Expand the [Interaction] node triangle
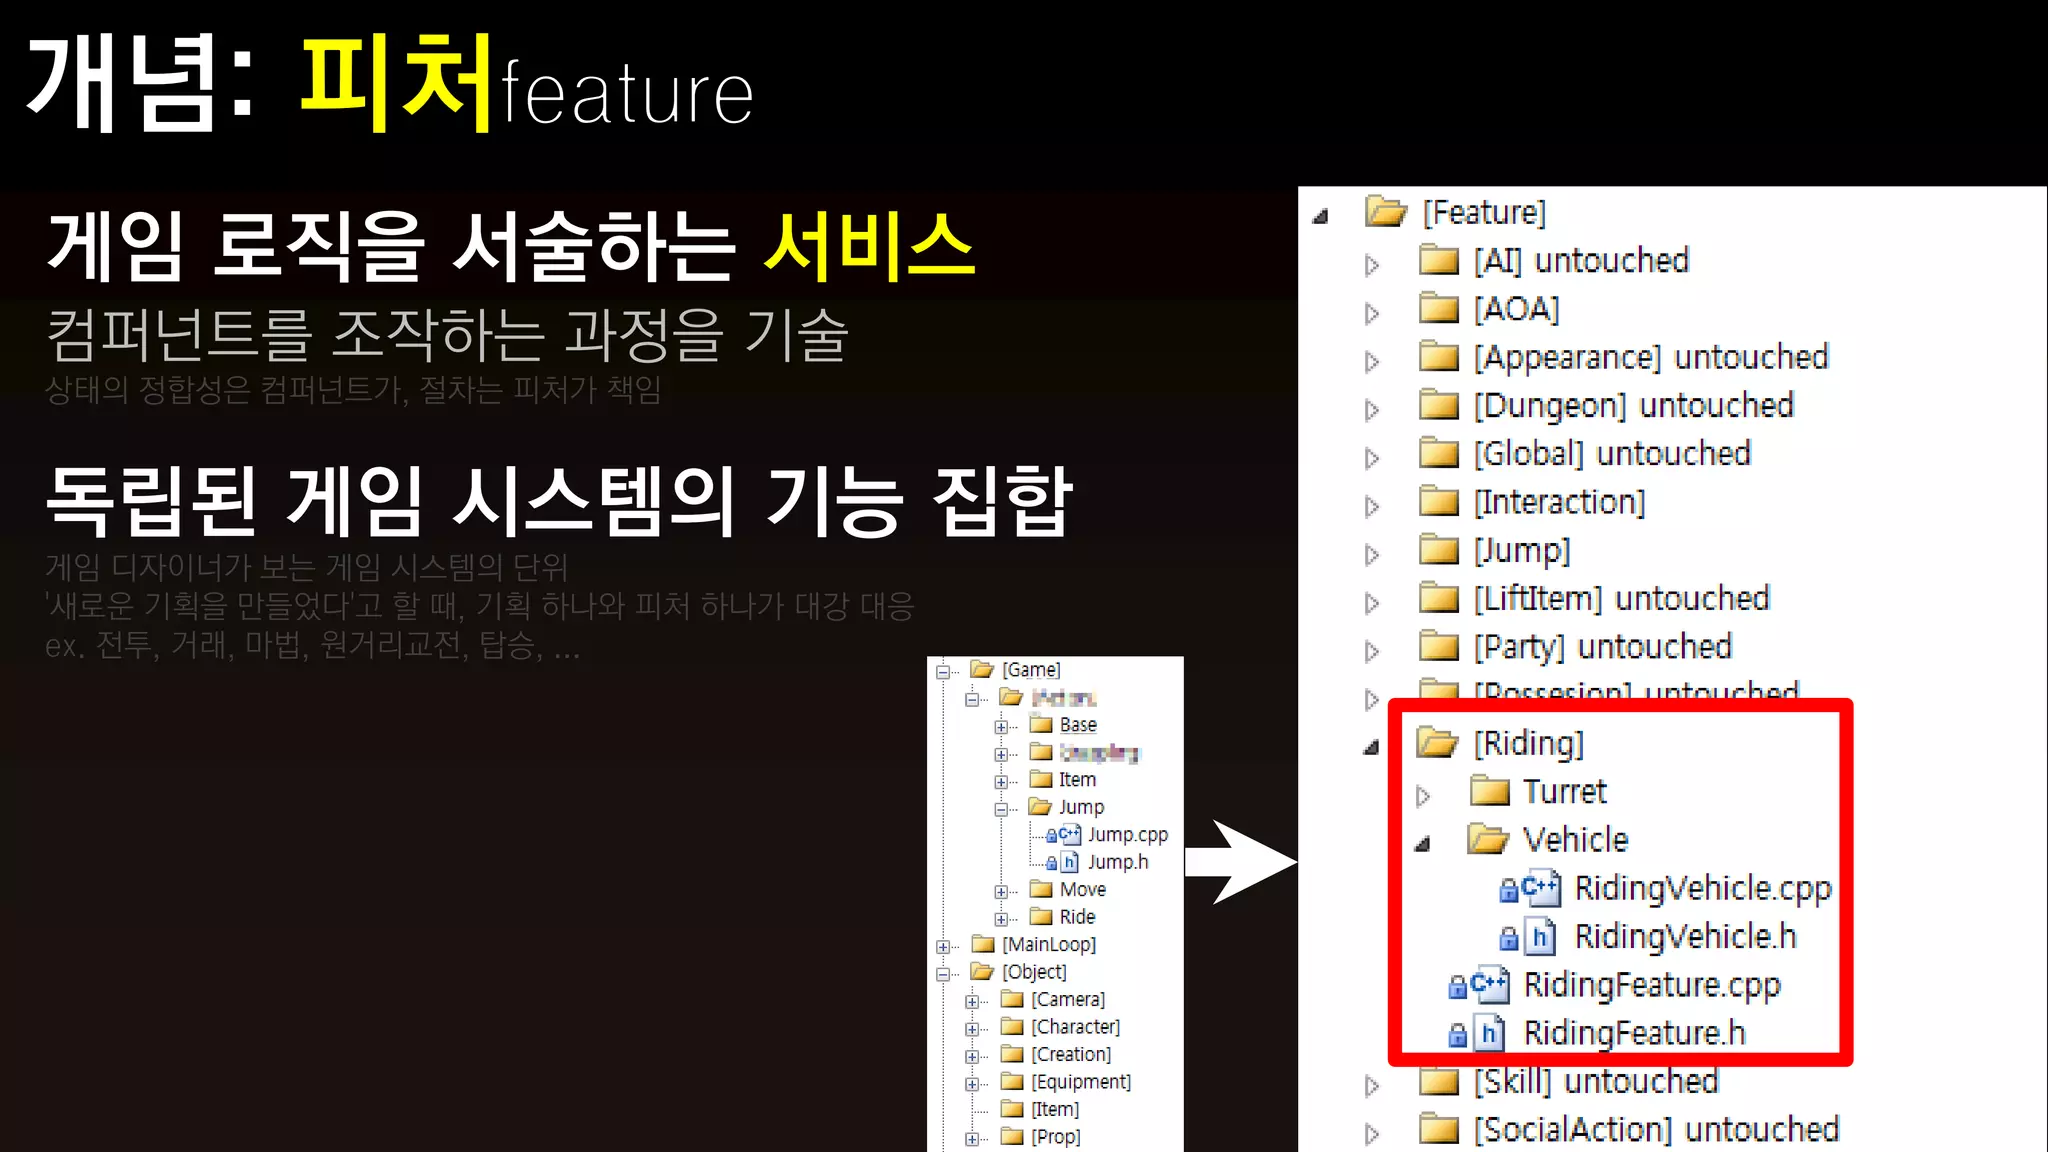The height and width of the screenshot is (1152, 2048). coord(1372,506)
